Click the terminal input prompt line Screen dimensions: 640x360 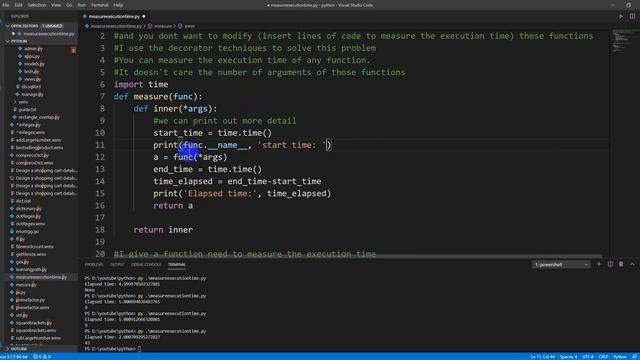[113, 349]
